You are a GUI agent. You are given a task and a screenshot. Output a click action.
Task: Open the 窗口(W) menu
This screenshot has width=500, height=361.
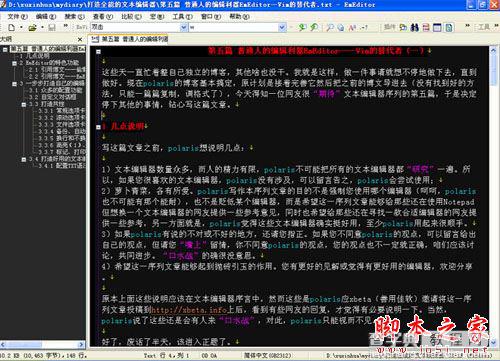click(x=211, y=16)
